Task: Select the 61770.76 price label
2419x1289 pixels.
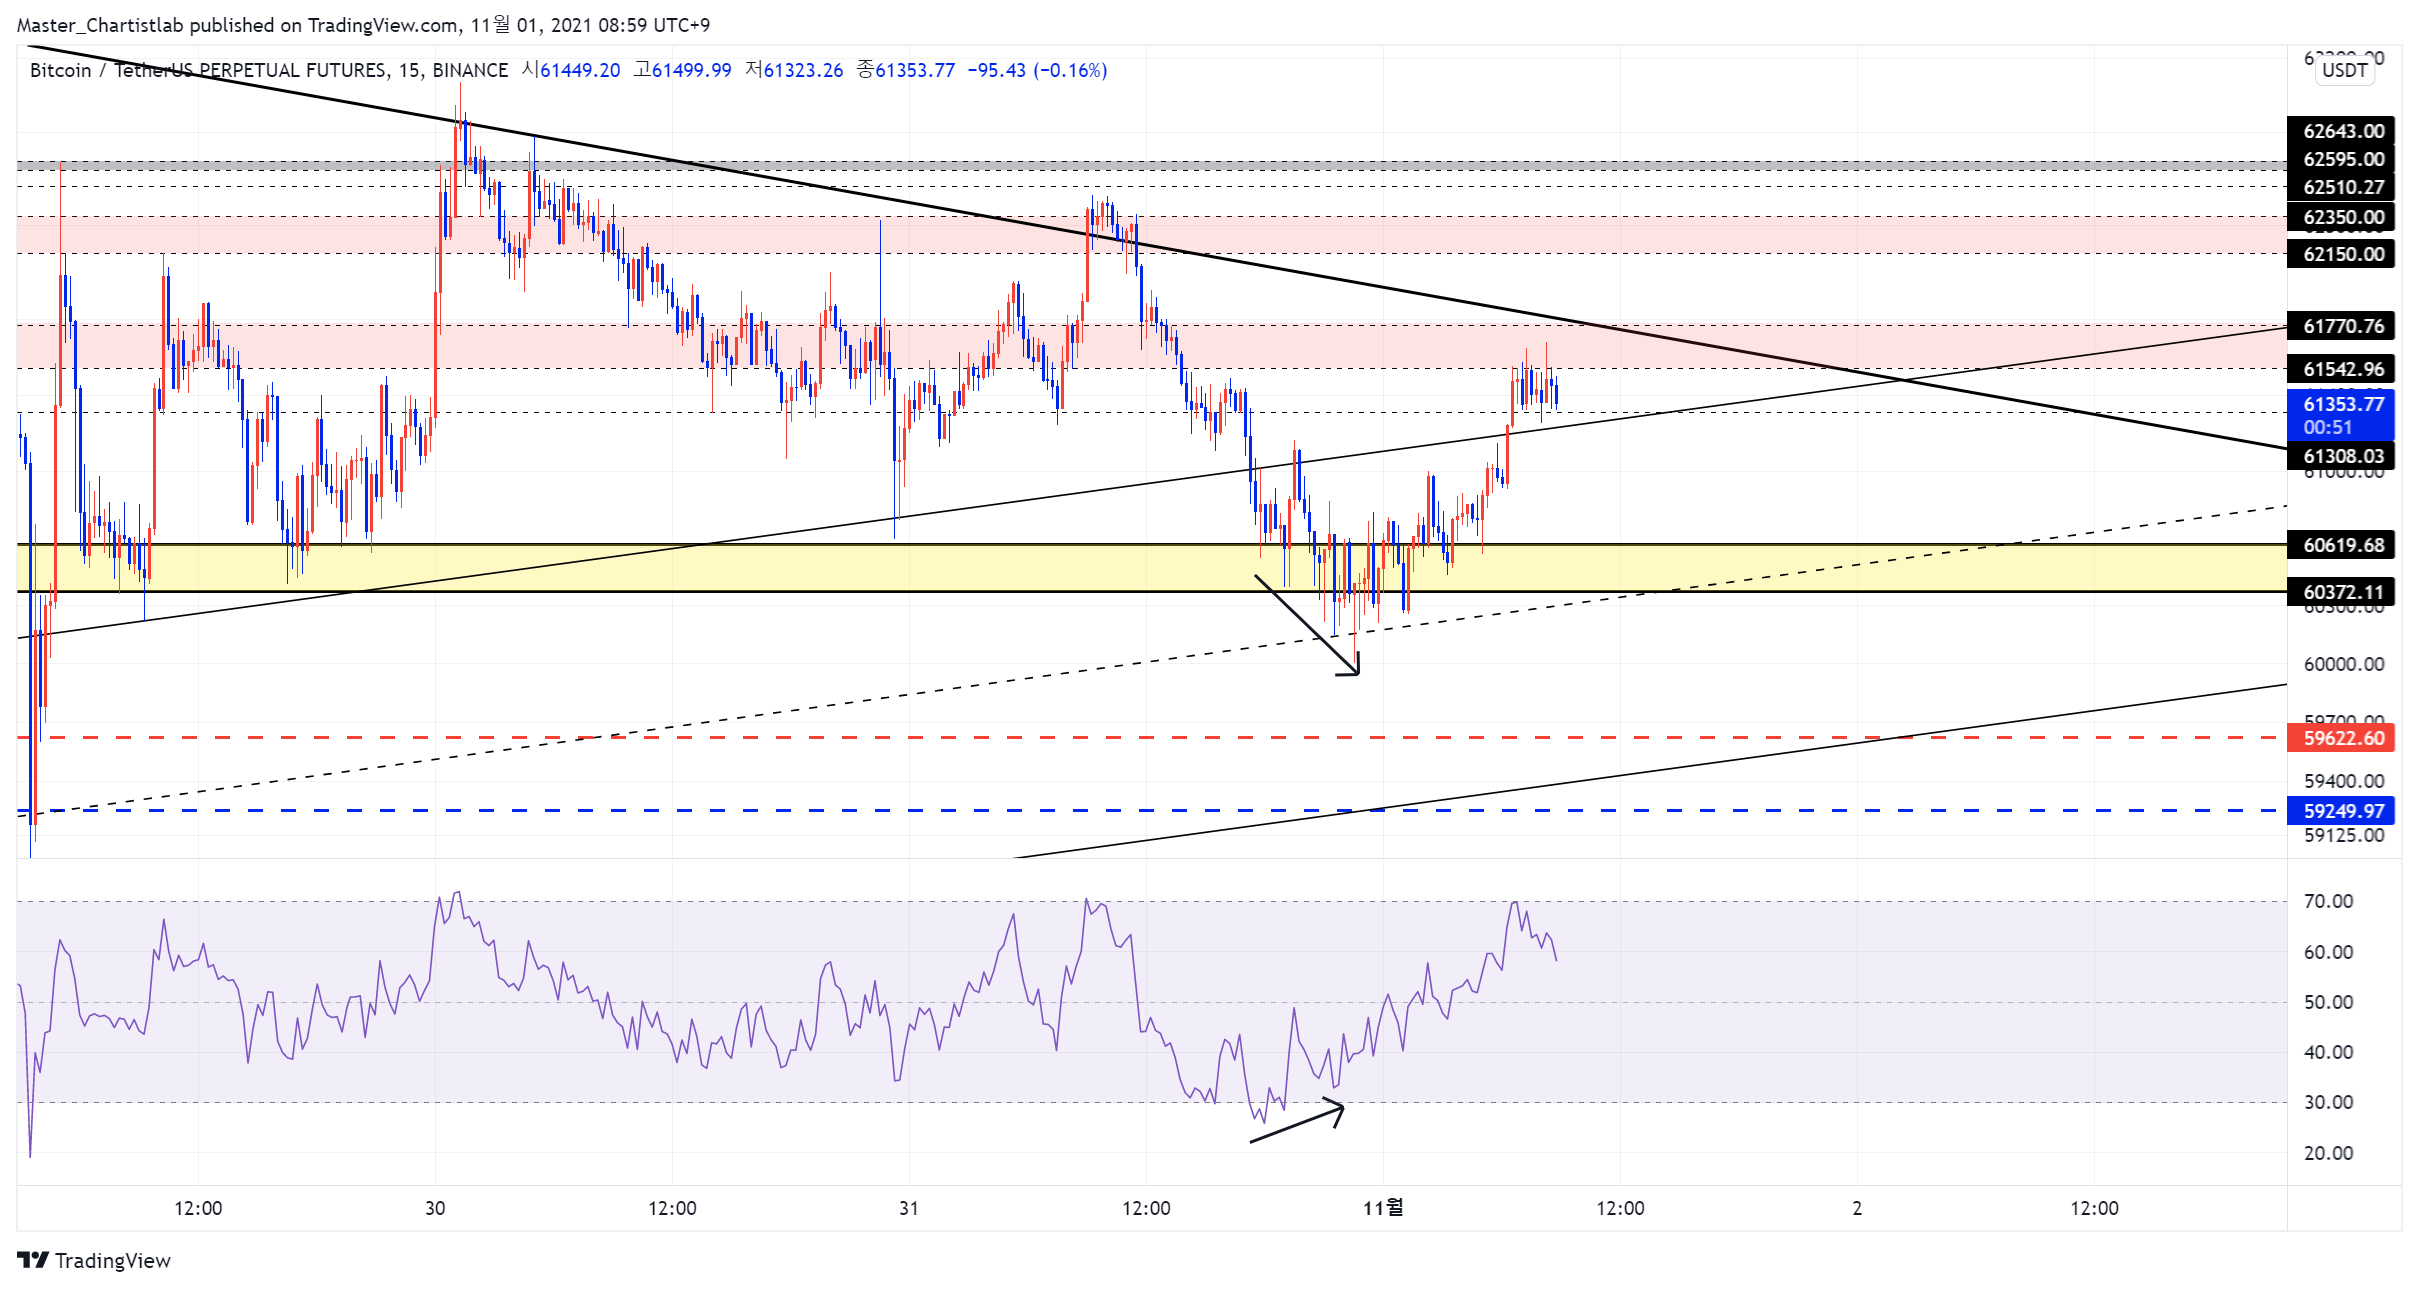Action: [x=2341, y=326]
